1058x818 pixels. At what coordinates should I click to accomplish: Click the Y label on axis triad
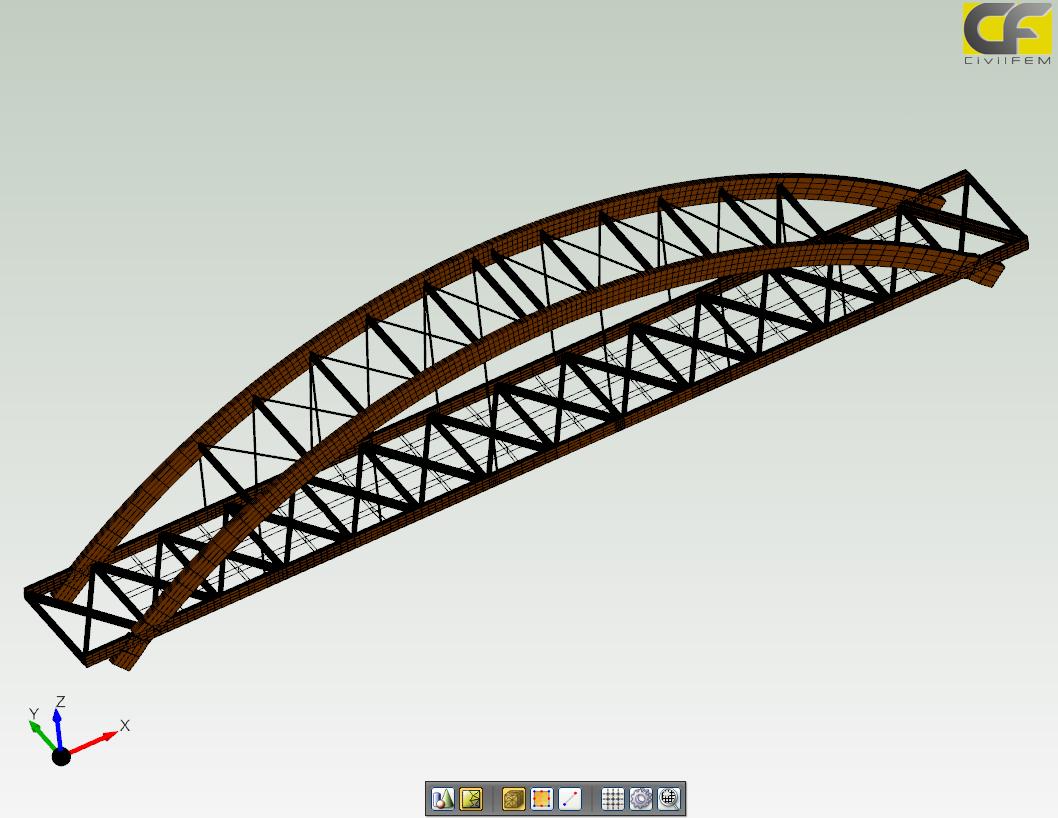33,713
